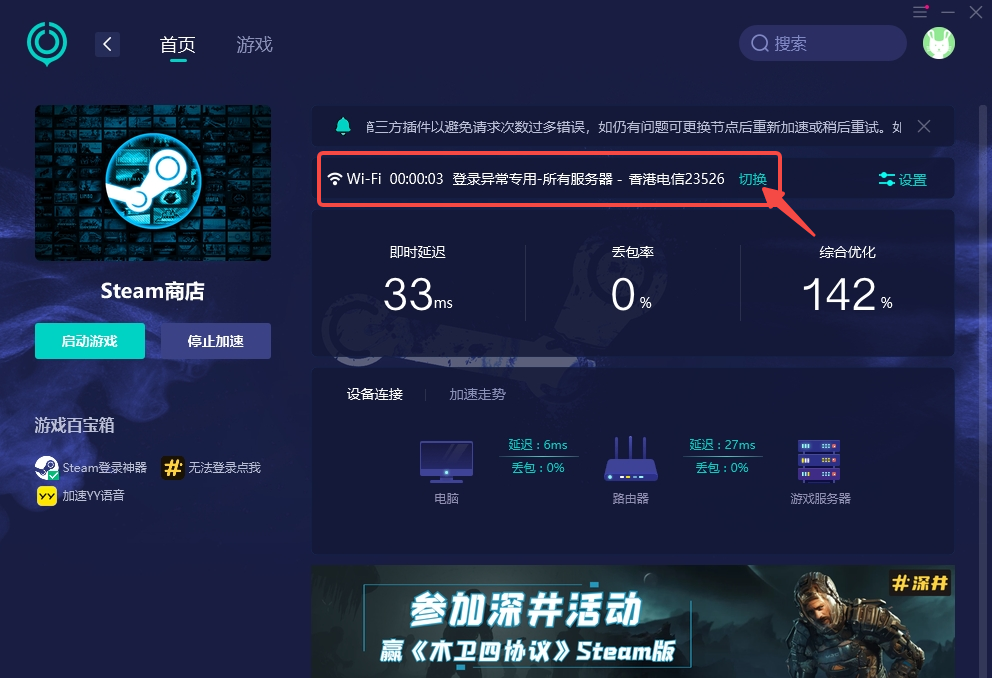Screen dimensions: 992x678
Task: Open 设置 settings with sliders icon
Action: point(903,180)
